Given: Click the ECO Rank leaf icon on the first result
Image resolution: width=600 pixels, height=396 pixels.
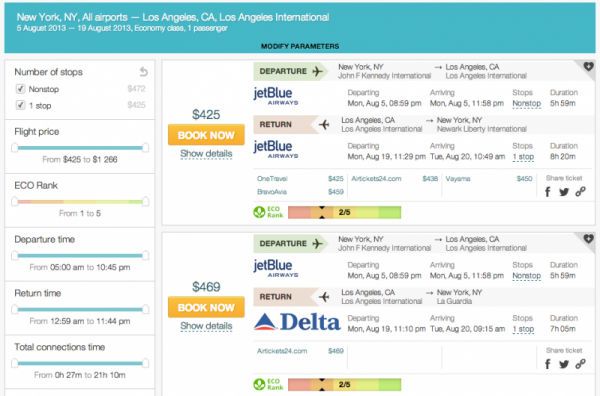Looking at the screenshot, I should (259, 212).
